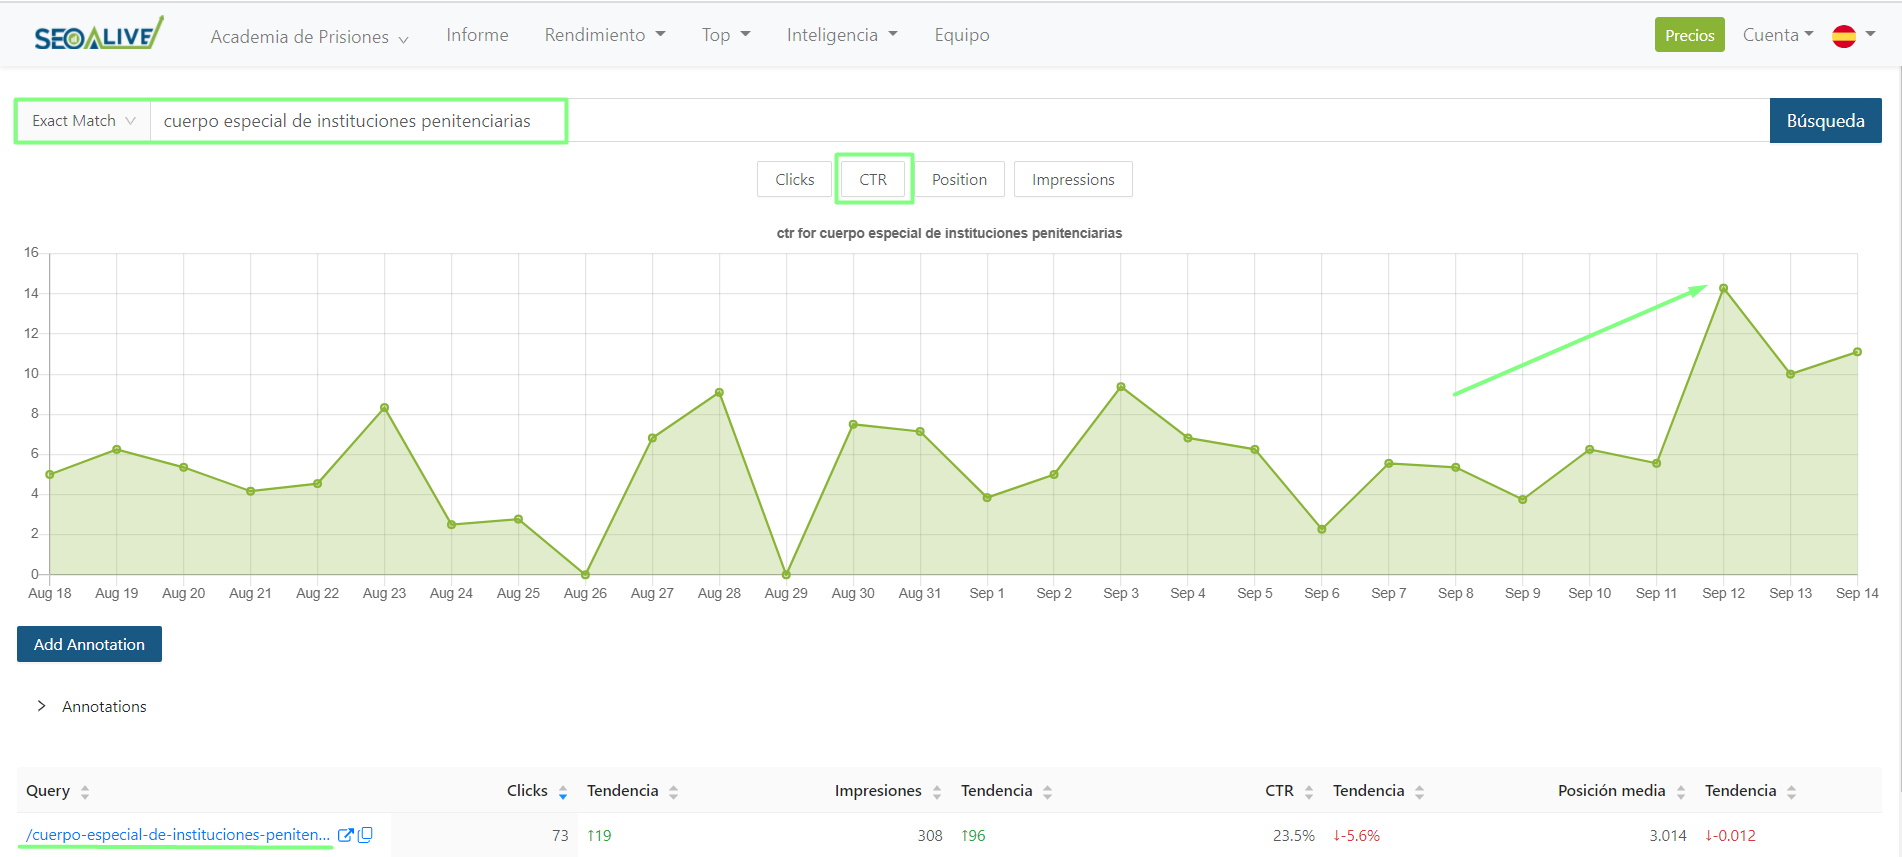Viewport: 1902px width, 857px height.
Task: Open the Rendimiento menu
Action: point(604,35)
